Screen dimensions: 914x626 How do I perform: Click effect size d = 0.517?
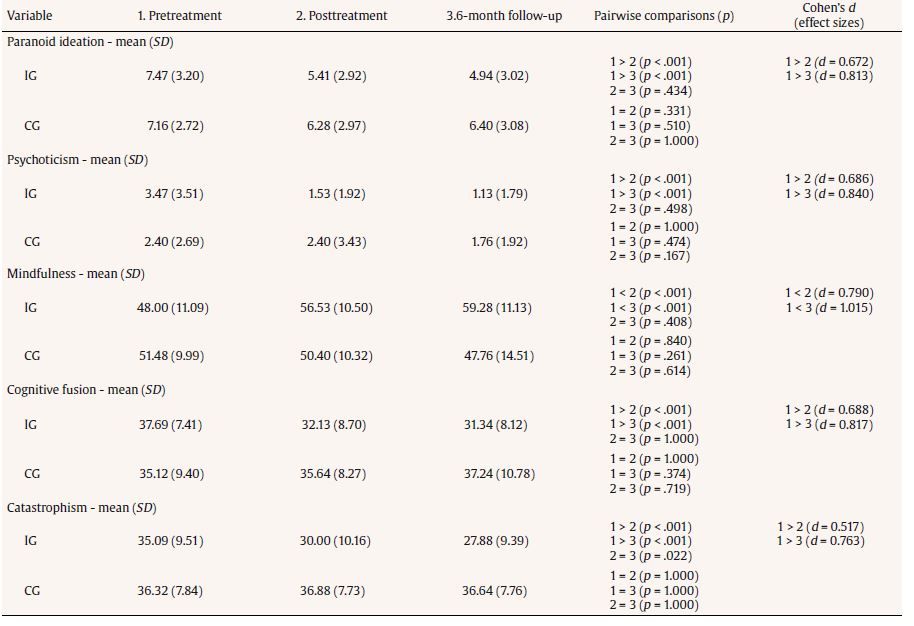pyautogui.click(x=820, y=527)
